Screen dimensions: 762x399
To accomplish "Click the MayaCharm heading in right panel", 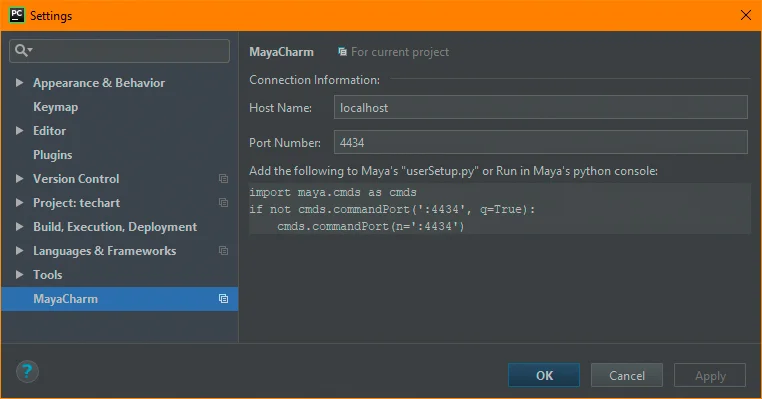I will [x=281, y=52].
